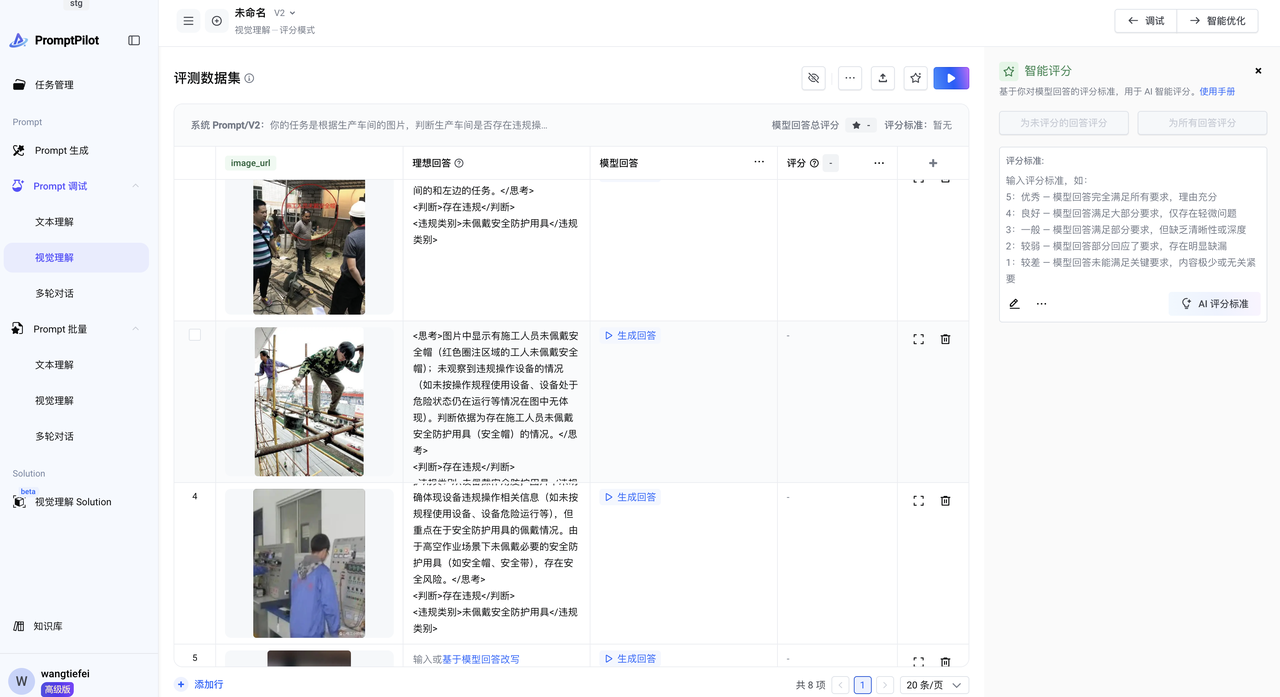Click the control room worker thumbnail
Screen dimensions: 1280x697
[x=309, y=563]
